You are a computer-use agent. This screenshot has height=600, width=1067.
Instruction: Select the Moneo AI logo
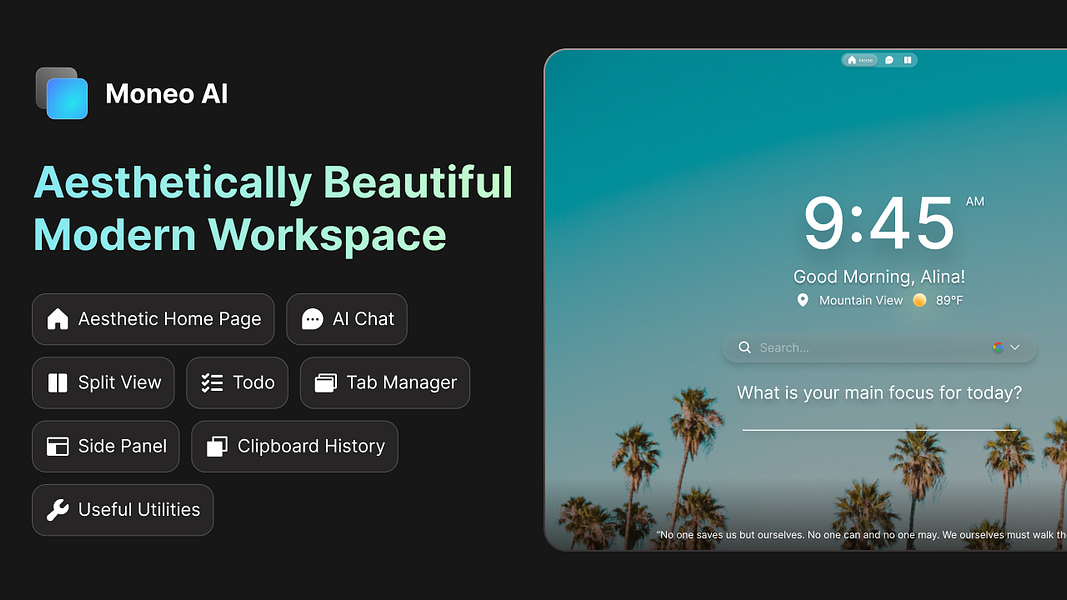[x=62, y=94]
